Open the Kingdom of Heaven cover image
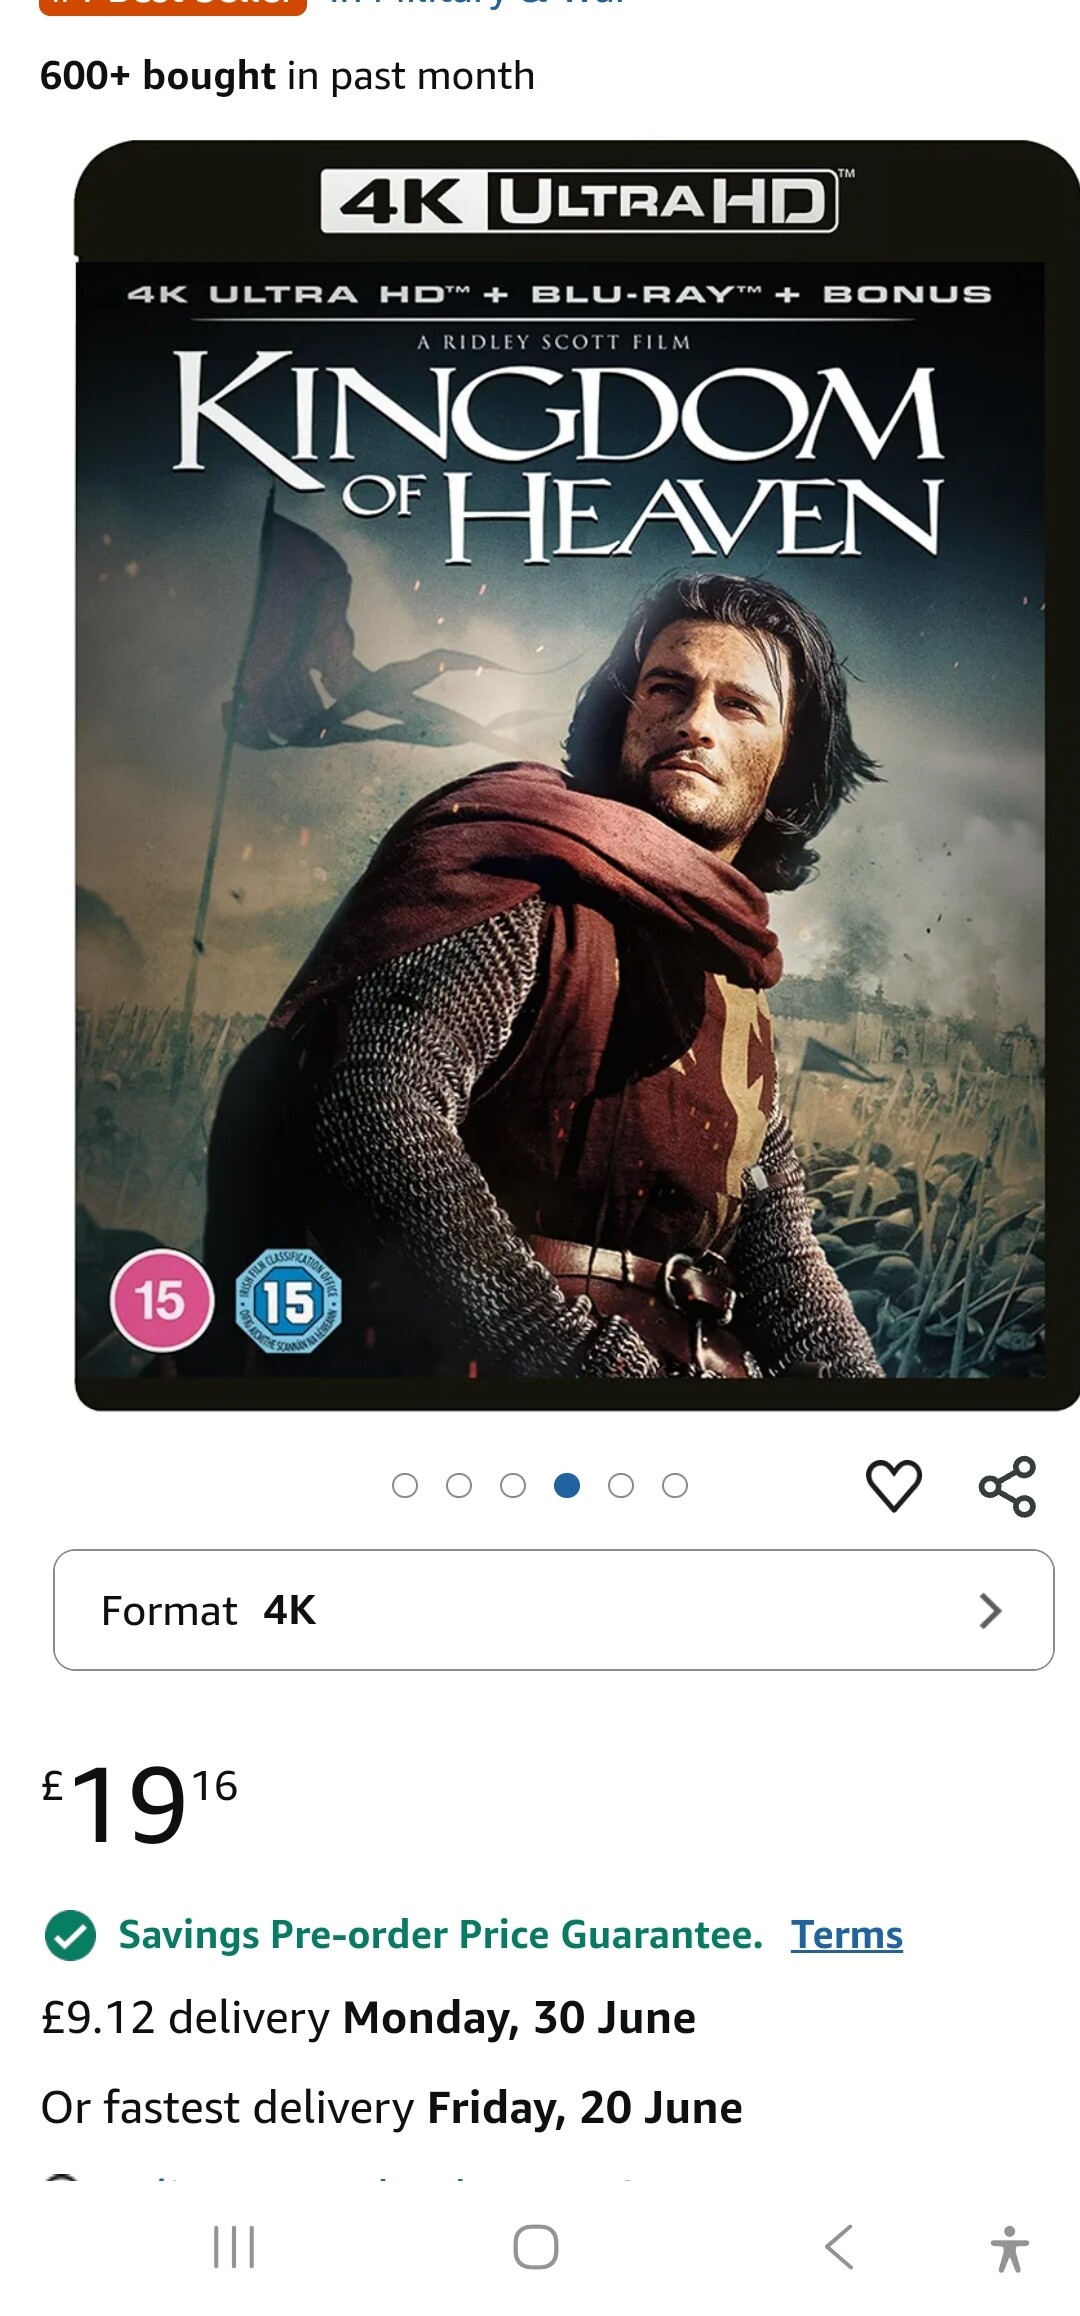The image size is (1080, 2316). [x=577, y=775]
